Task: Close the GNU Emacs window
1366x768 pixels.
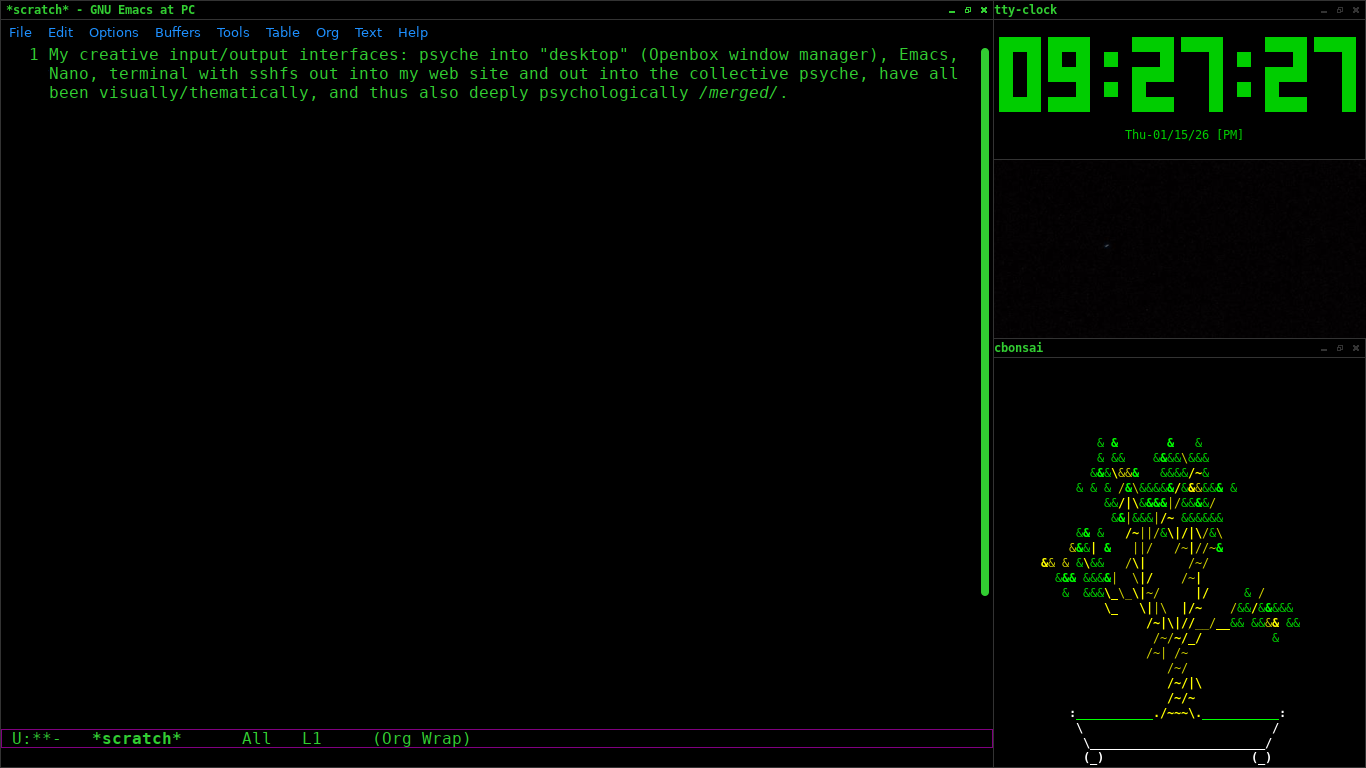Action: [984, 10]
